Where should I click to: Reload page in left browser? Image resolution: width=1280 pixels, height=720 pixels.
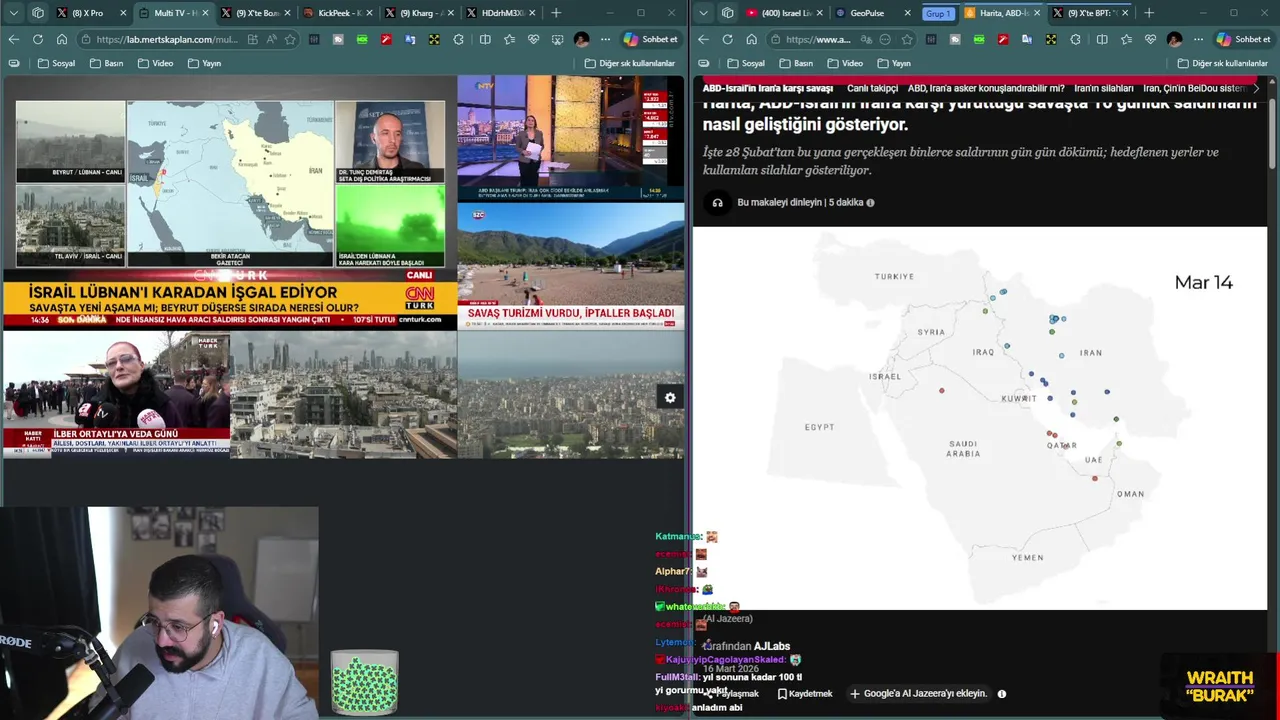[x=37, y=39]
